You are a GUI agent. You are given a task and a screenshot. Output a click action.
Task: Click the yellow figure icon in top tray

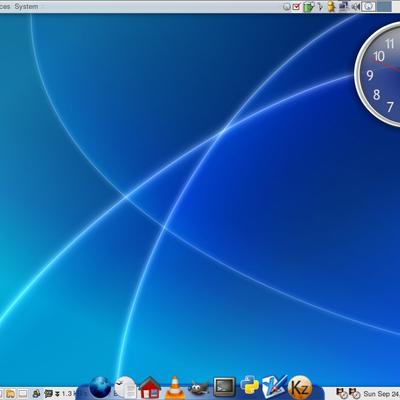tap(331, 7)
